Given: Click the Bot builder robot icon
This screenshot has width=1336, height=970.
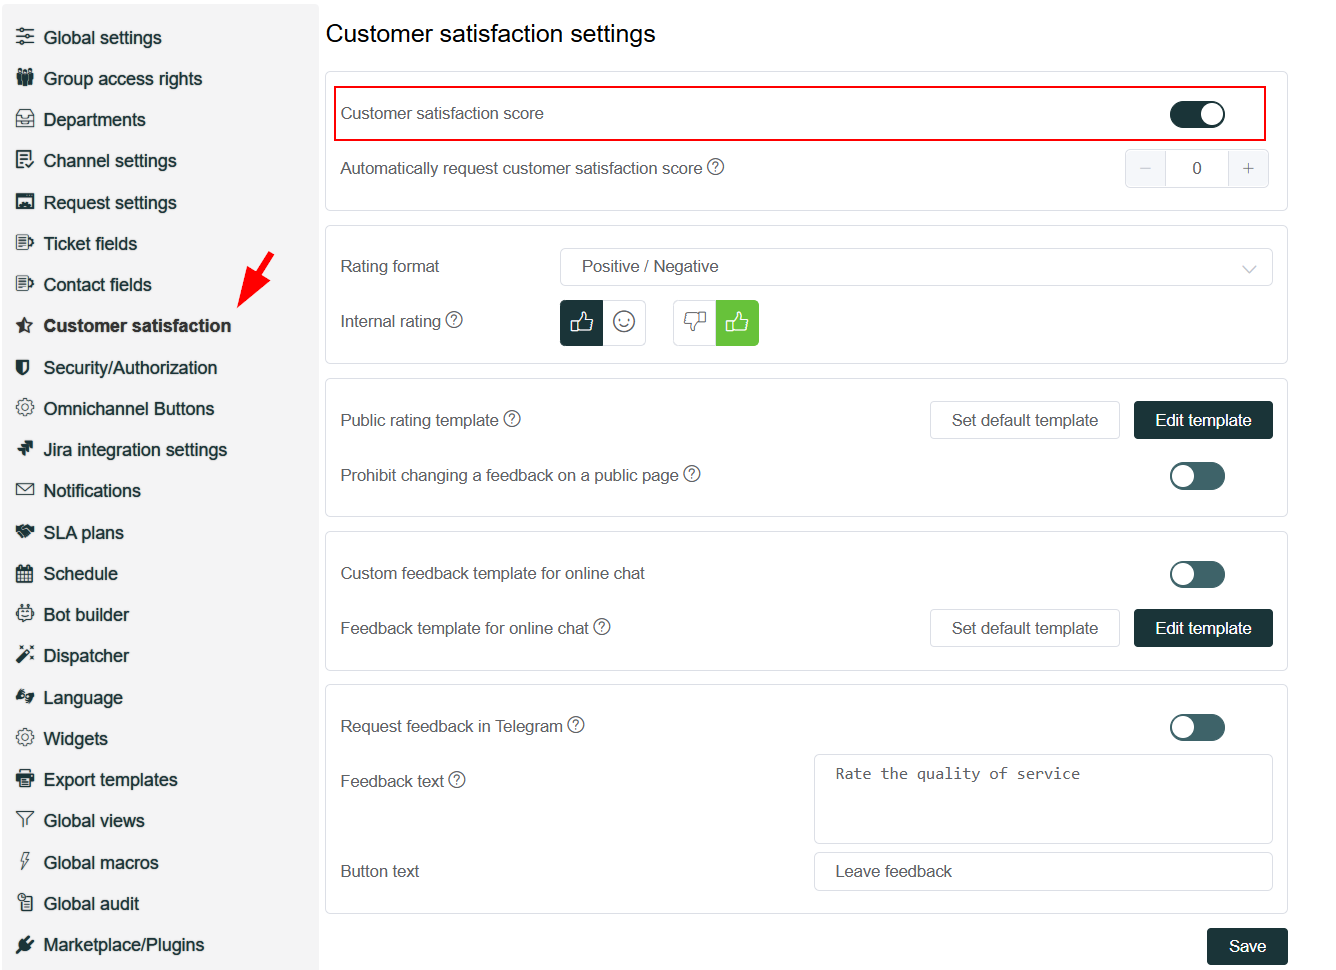Looking at the screenshot, I should [25, 614].
